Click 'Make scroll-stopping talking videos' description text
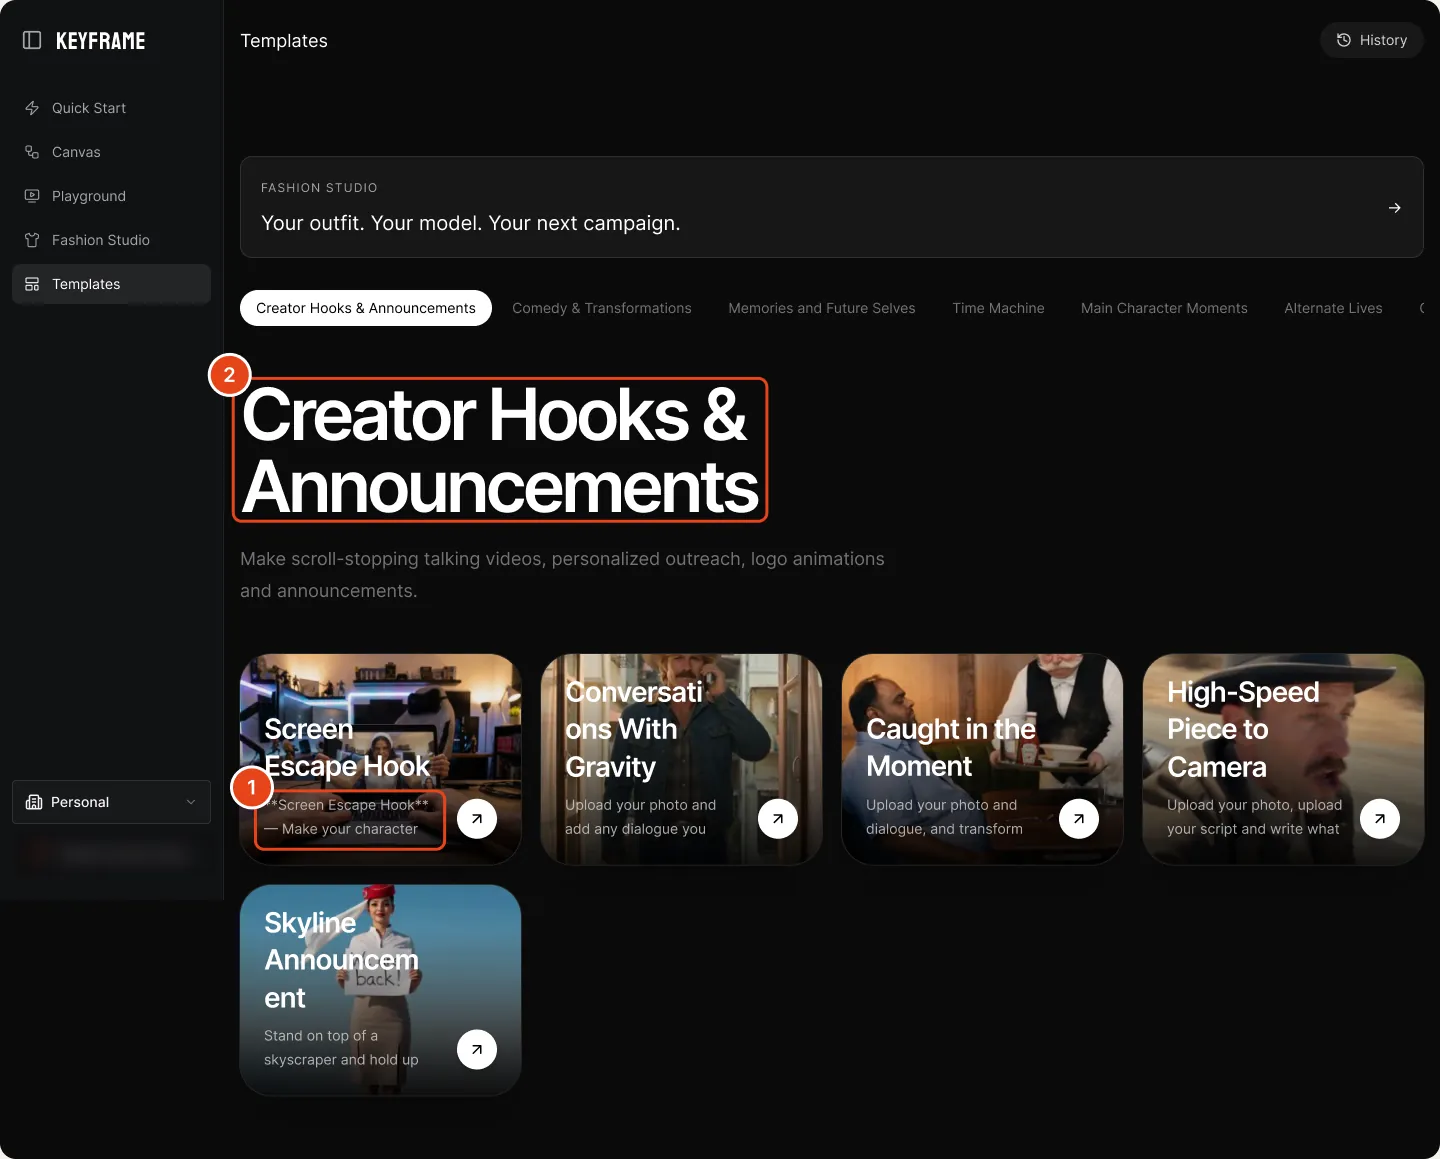Screen dimensions: 1440x1159 pos(562,575)
